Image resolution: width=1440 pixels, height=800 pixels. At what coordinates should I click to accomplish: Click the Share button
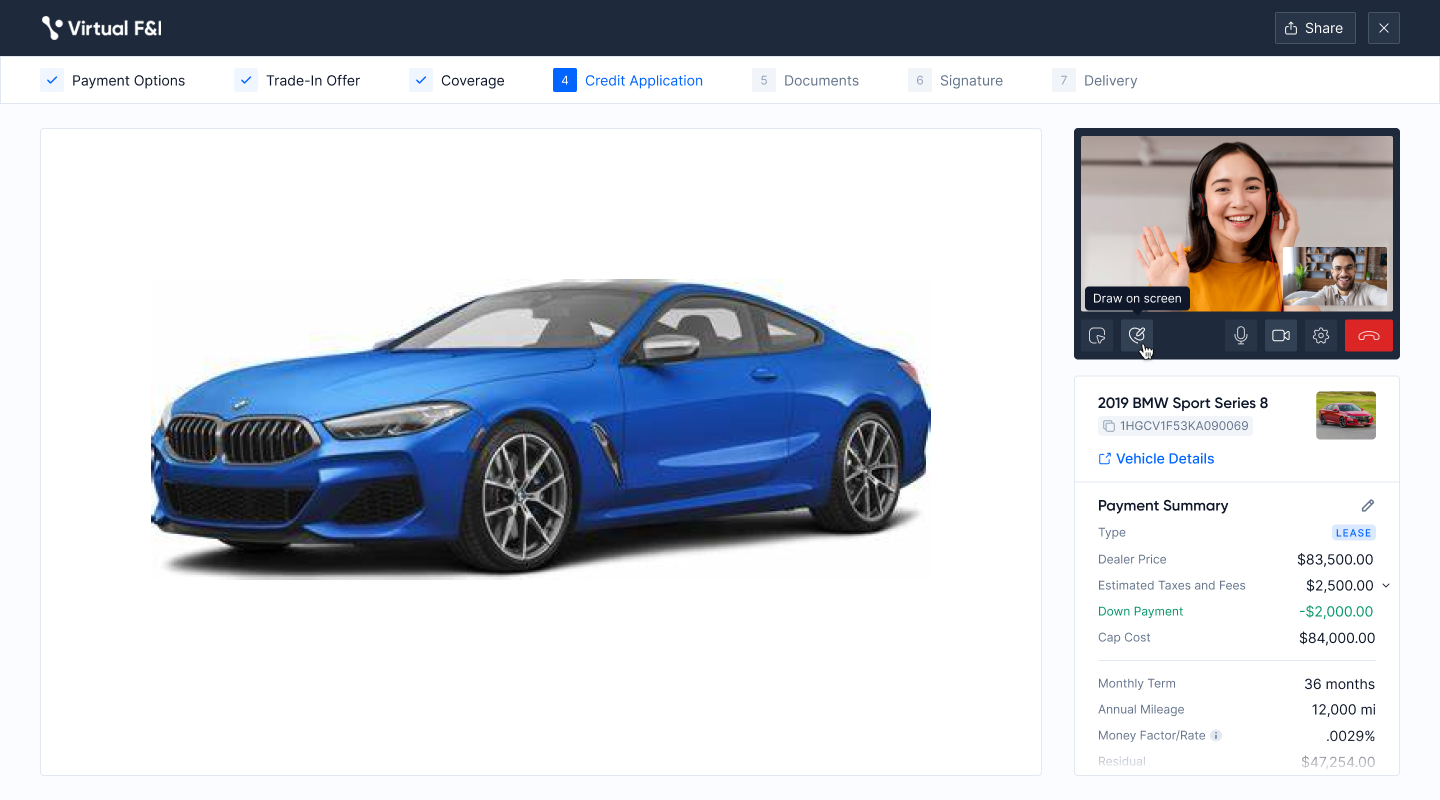pyautogui.click(x=1314, y=28)
